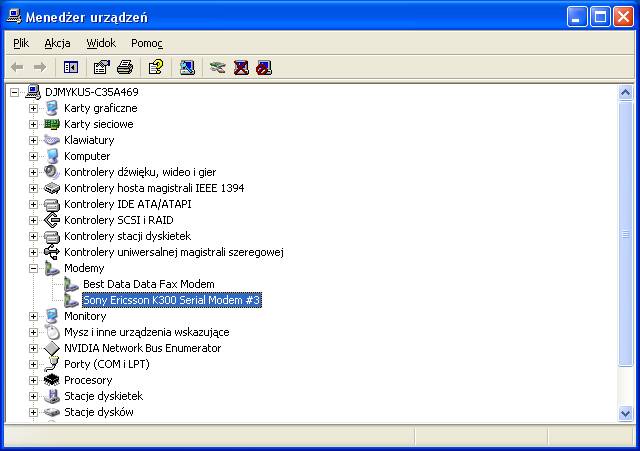Image resolution: width=640 pixels, height=451 pixels.
Task: Scan for hardware changes icon
Action: [x=187, y=67]
